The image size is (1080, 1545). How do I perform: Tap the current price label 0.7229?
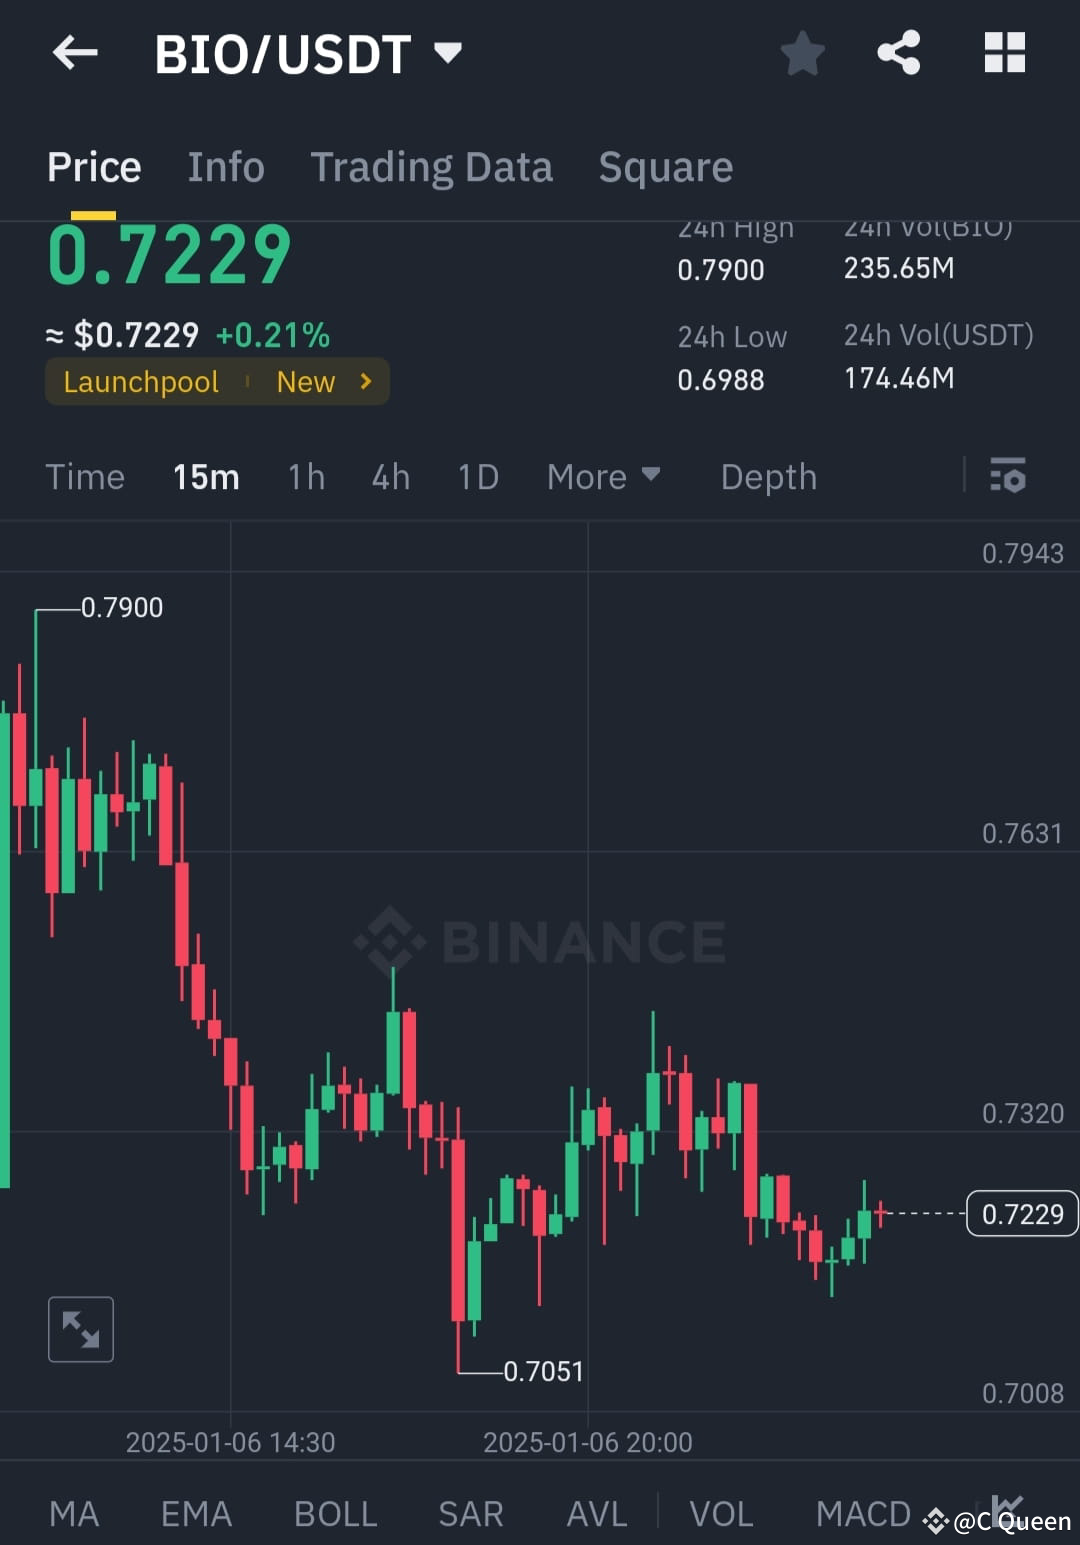pyautogui.click(x=1021, y=1213)
